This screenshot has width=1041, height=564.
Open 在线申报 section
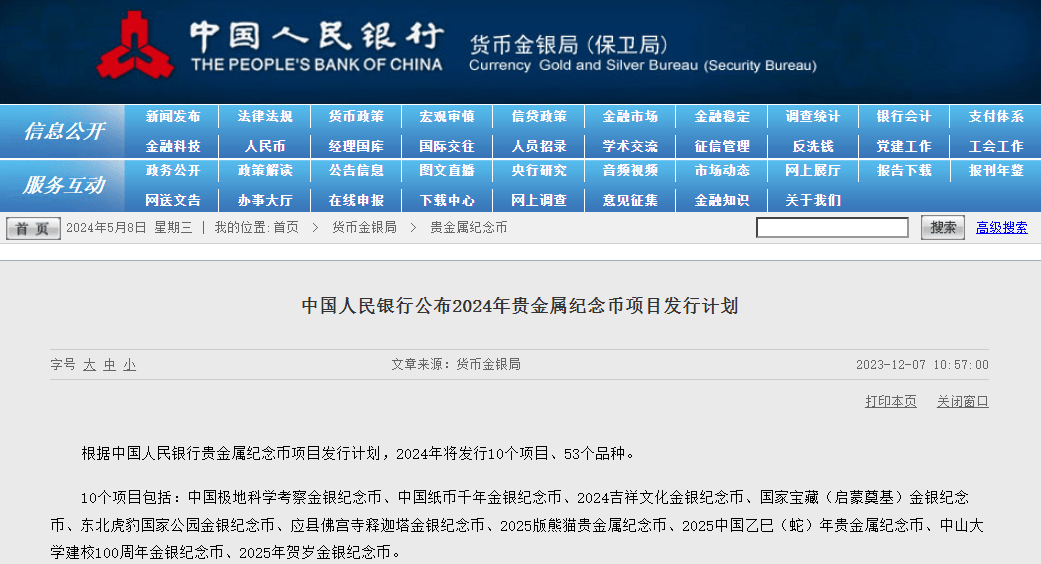[356, 200]
